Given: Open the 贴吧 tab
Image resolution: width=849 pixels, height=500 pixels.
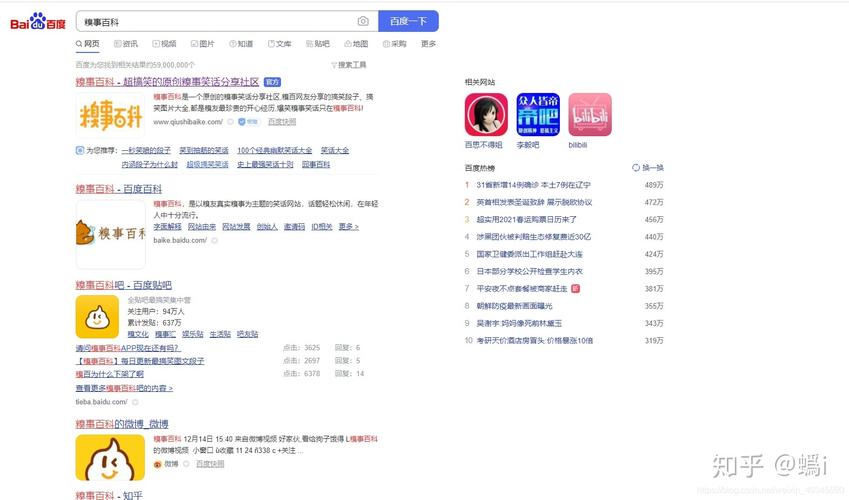Looking at the screenshot, I should click(318, 44).
